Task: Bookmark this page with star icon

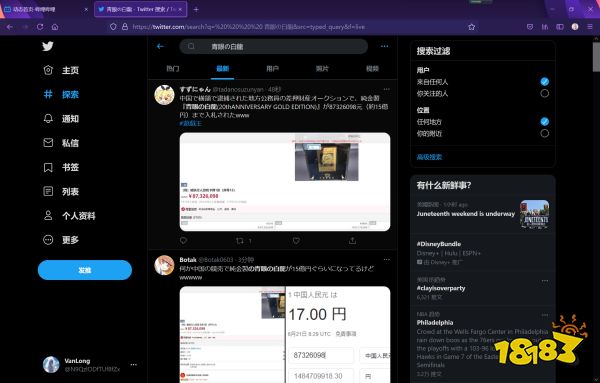Action: point(471,27)
